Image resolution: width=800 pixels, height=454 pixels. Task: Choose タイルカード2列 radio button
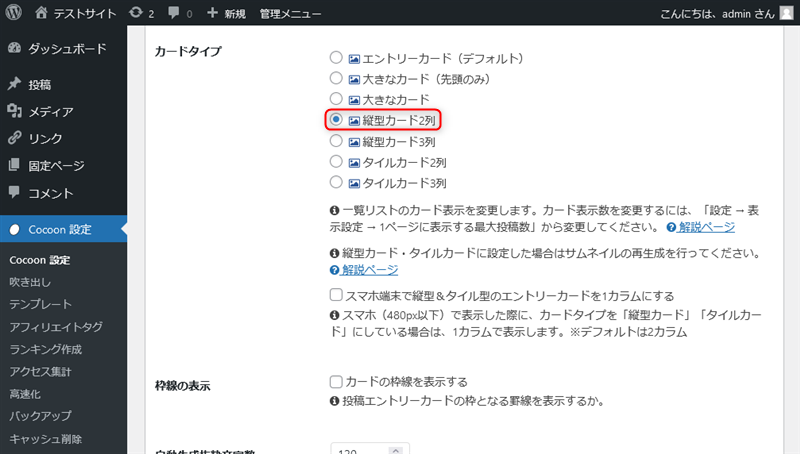click(336, 162)
